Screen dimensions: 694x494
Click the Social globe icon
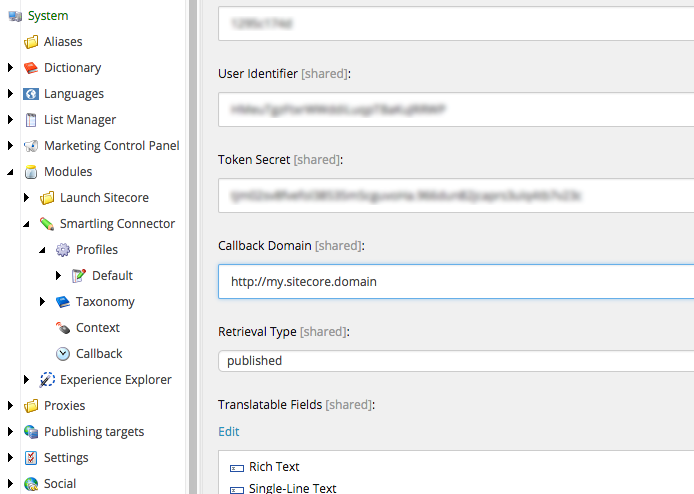click(31, 484)
